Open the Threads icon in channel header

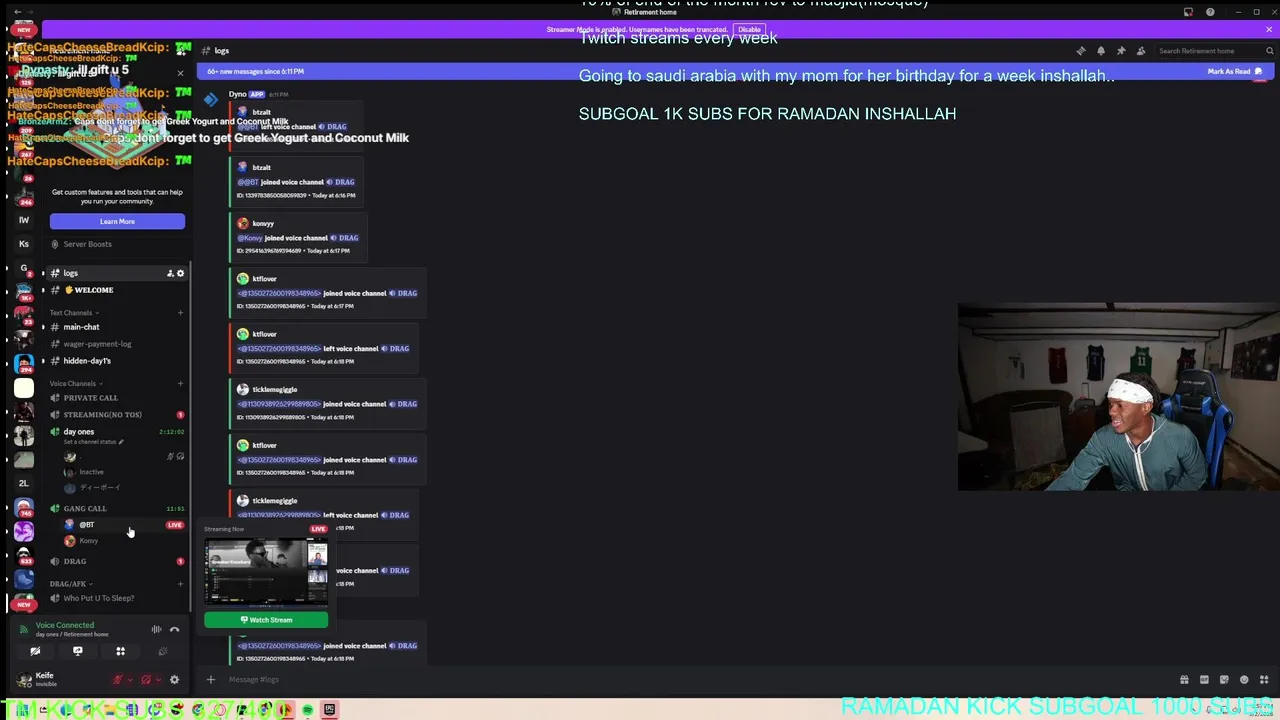point(1081,51)
